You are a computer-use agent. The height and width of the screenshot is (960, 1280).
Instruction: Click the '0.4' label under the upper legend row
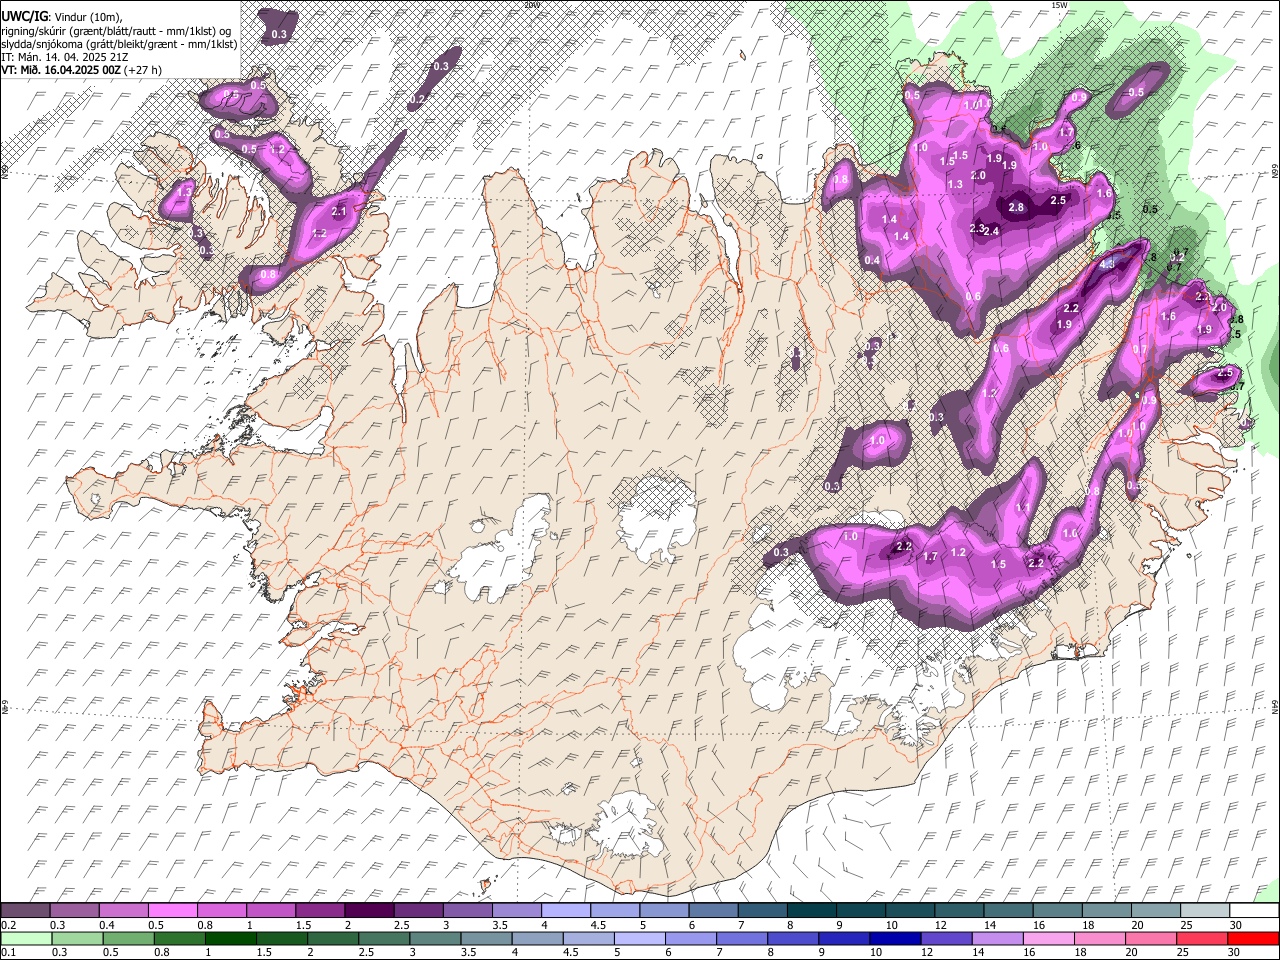point(107,925)
